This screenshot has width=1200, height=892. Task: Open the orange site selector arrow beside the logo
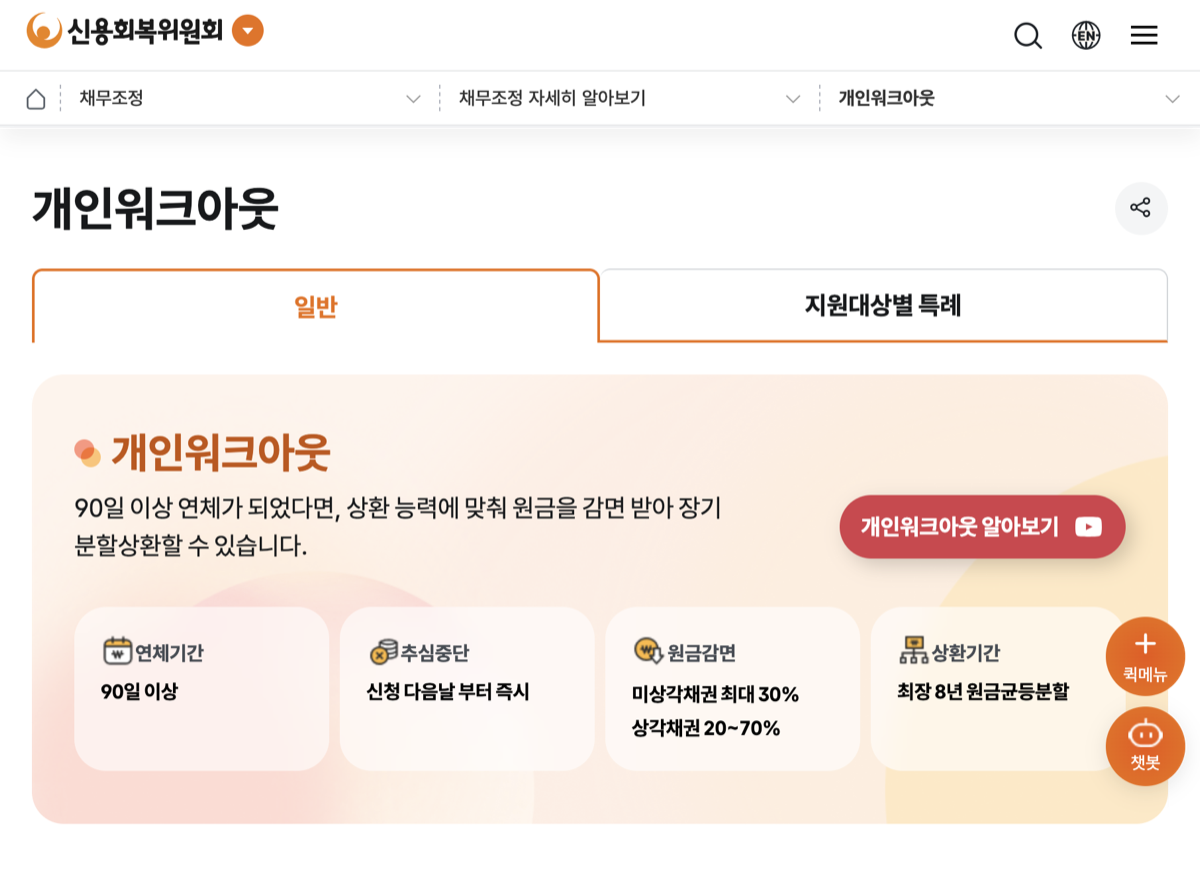(x=248, y=31)
